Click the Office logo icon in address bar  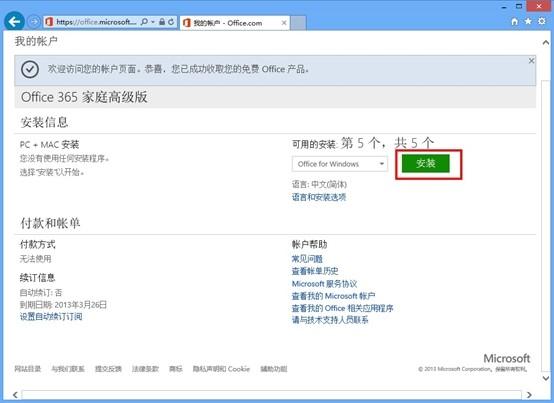[x=49, y=22]
